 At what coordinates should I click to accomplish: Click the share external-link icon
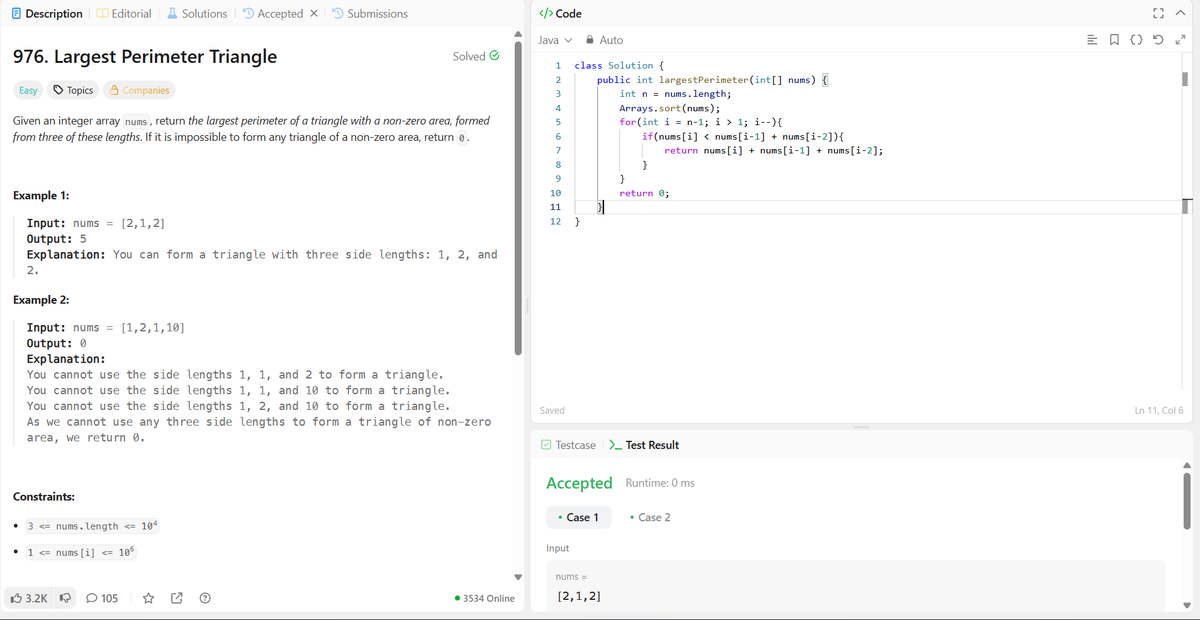(x=176, y=598)
